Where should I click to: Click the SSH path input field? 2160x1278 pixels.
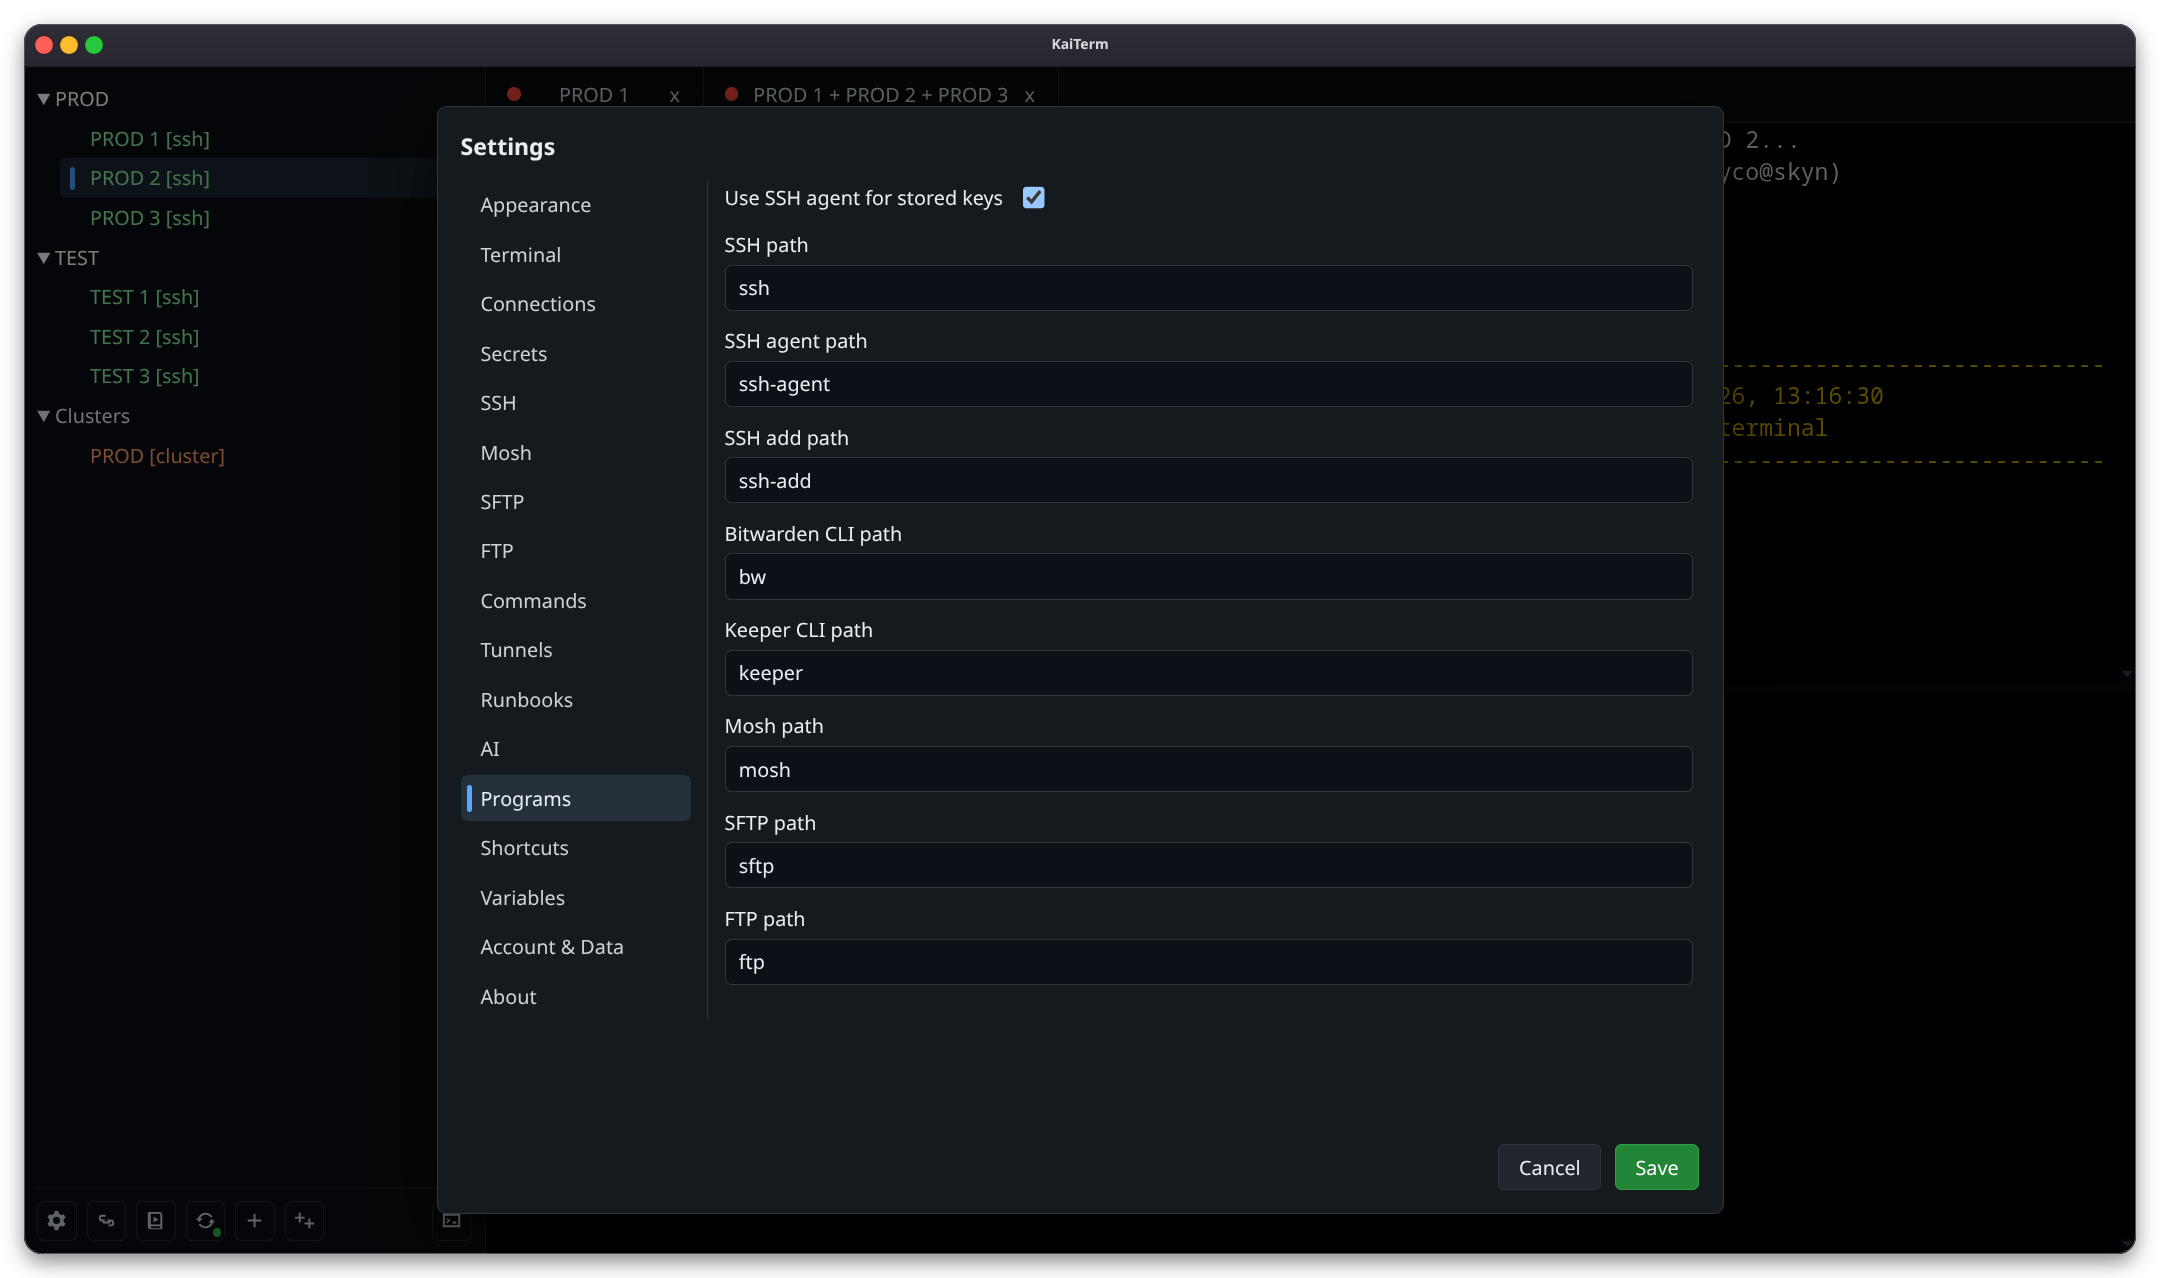pyautogui.click(x=1208, y=288)
